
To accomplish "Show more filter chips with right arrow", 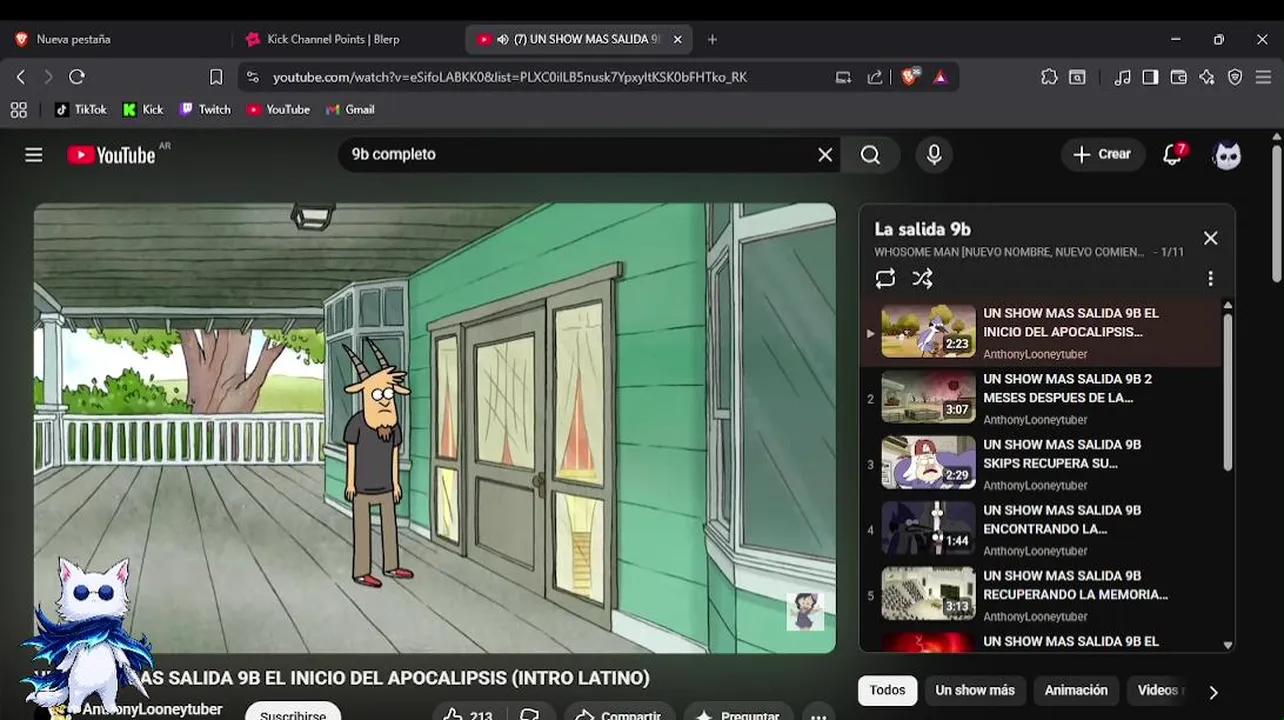I will click(1213, 692).
